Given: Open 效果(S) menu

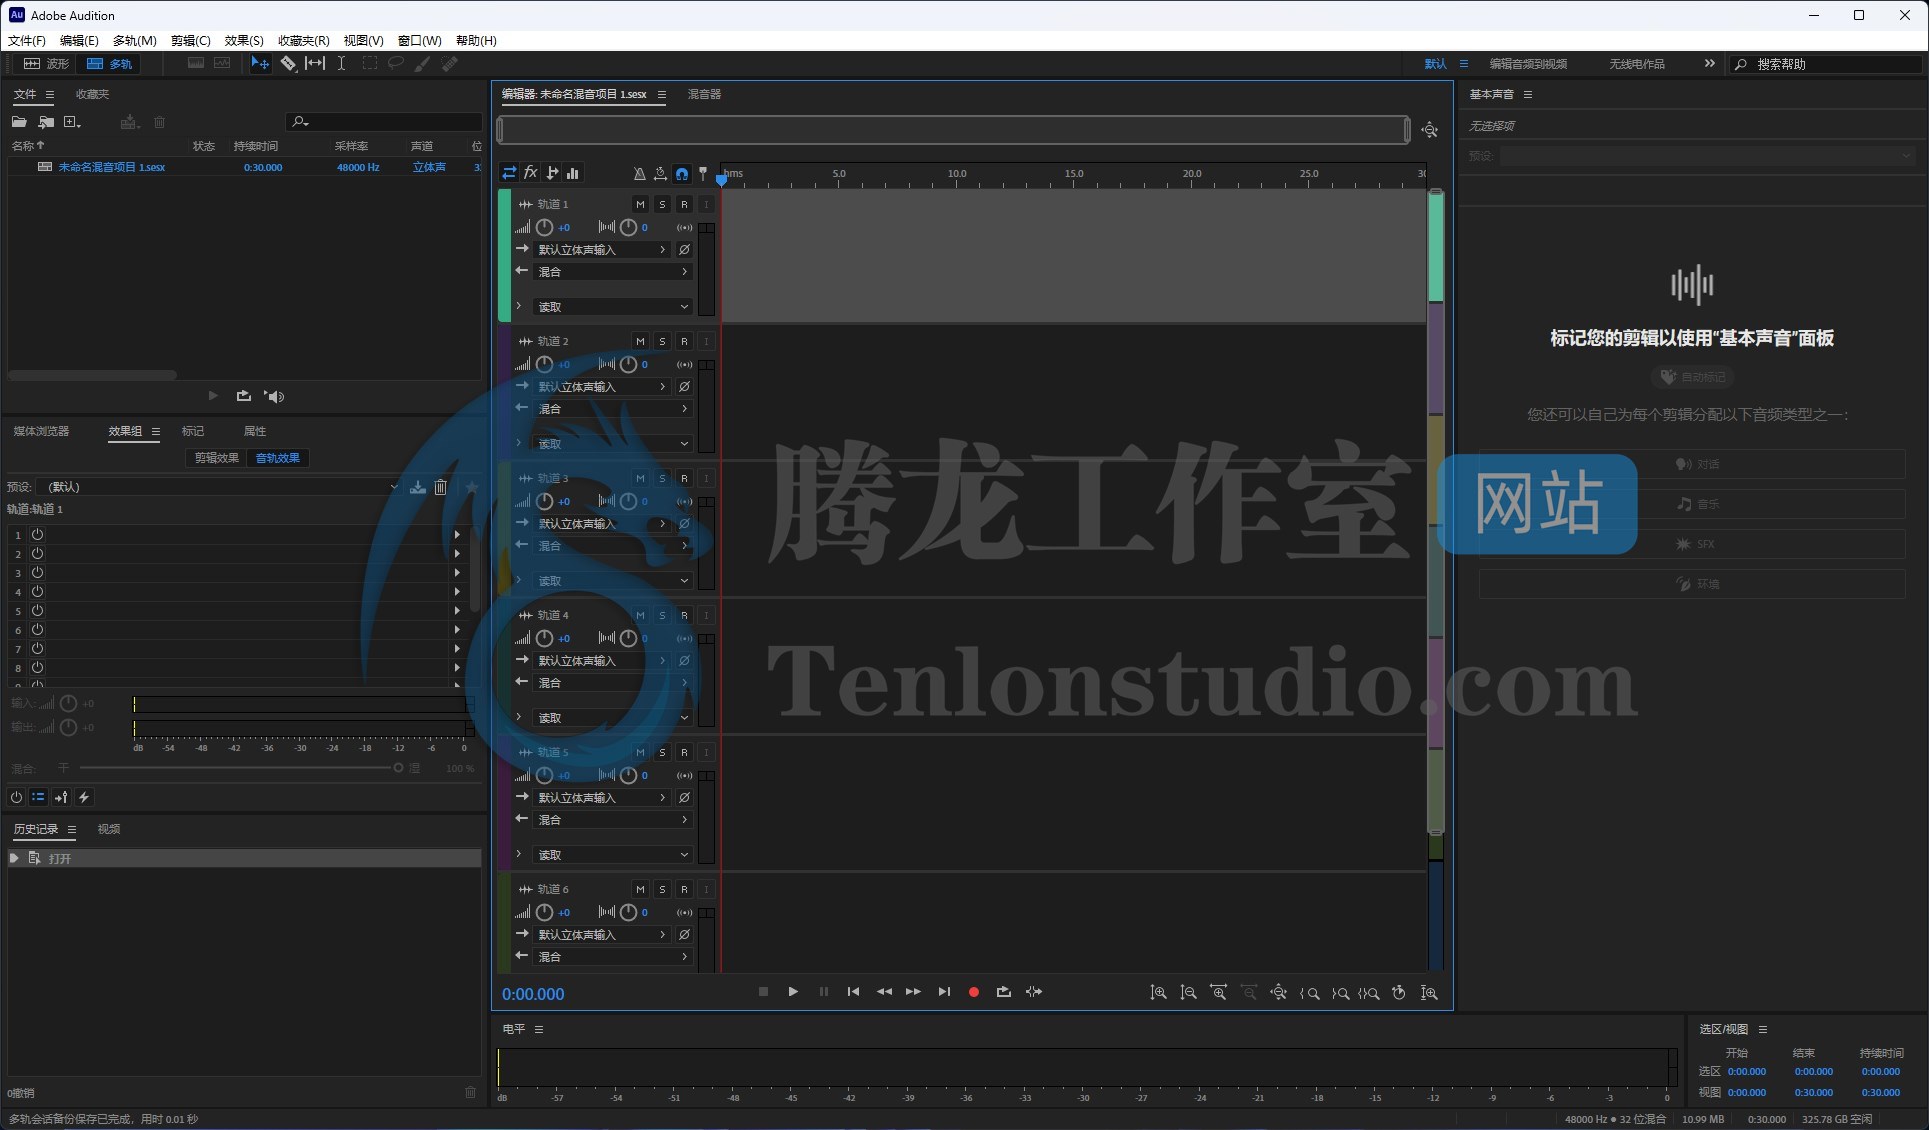Looking at the screenshot, I should pos(244,40).
